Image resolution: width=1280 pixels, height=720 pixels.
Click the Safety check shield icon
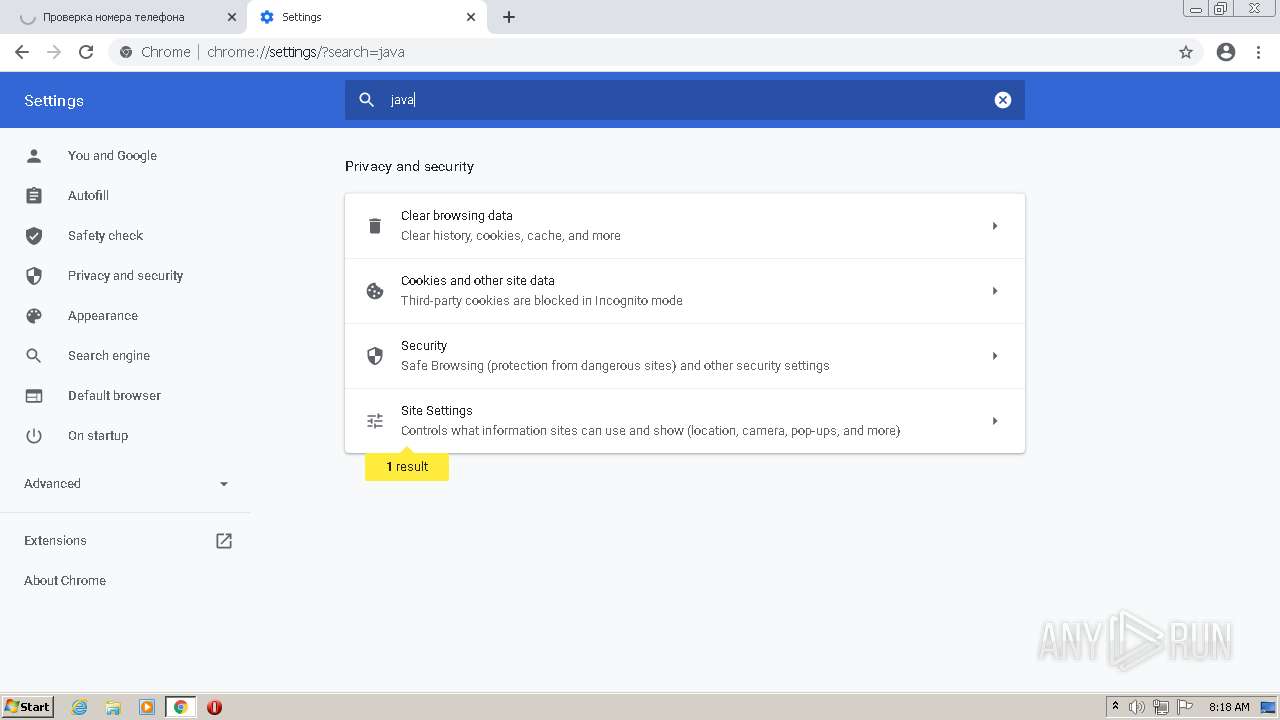click(34, 236)
